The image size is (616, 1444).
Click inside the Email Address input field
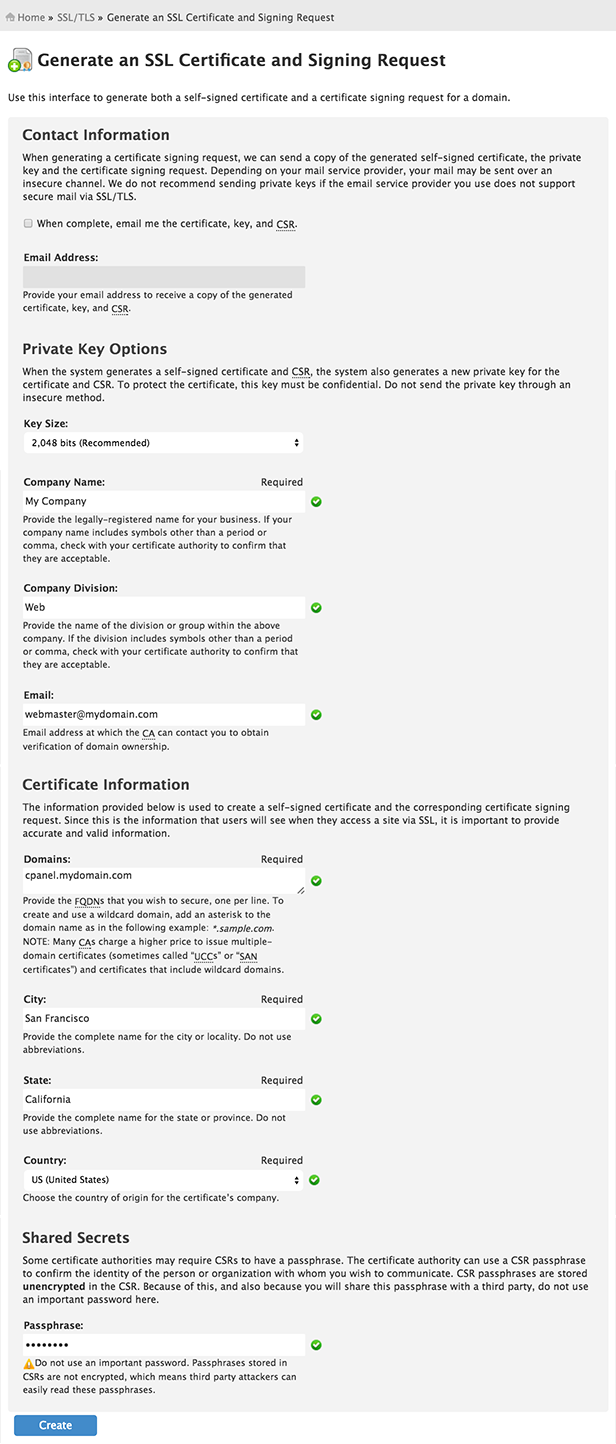(163, 277)
